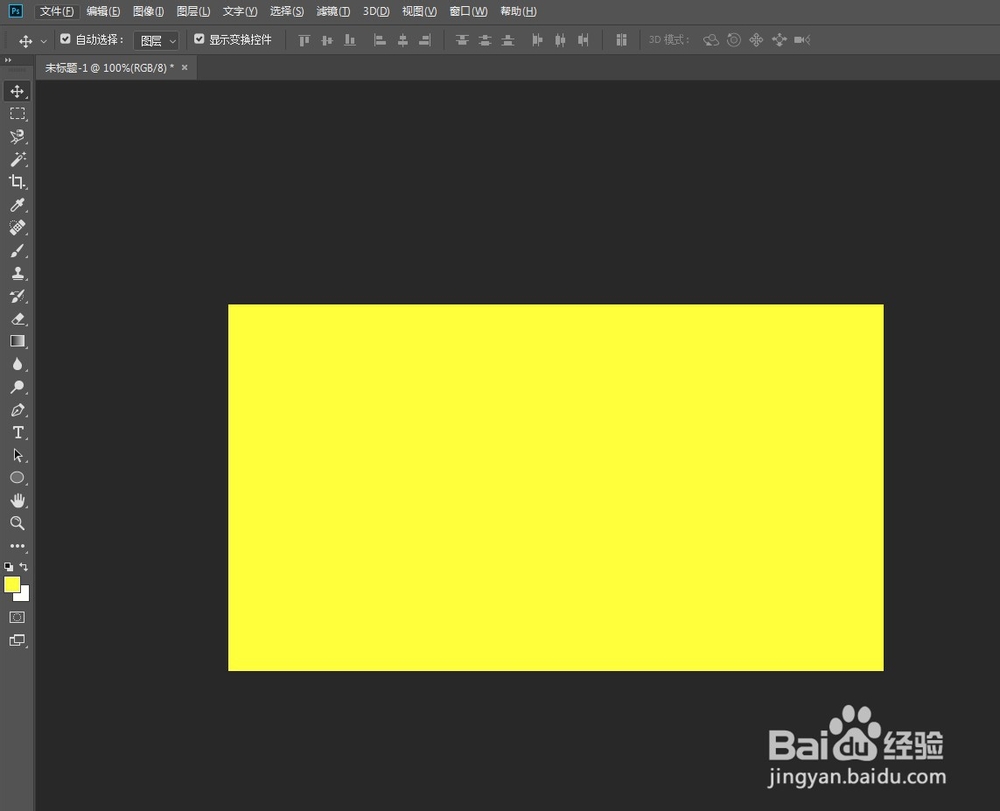Select the Dodge tool
Image resolution: width=1000 pixels, height=811 pixels.
(x=17, y=387)
